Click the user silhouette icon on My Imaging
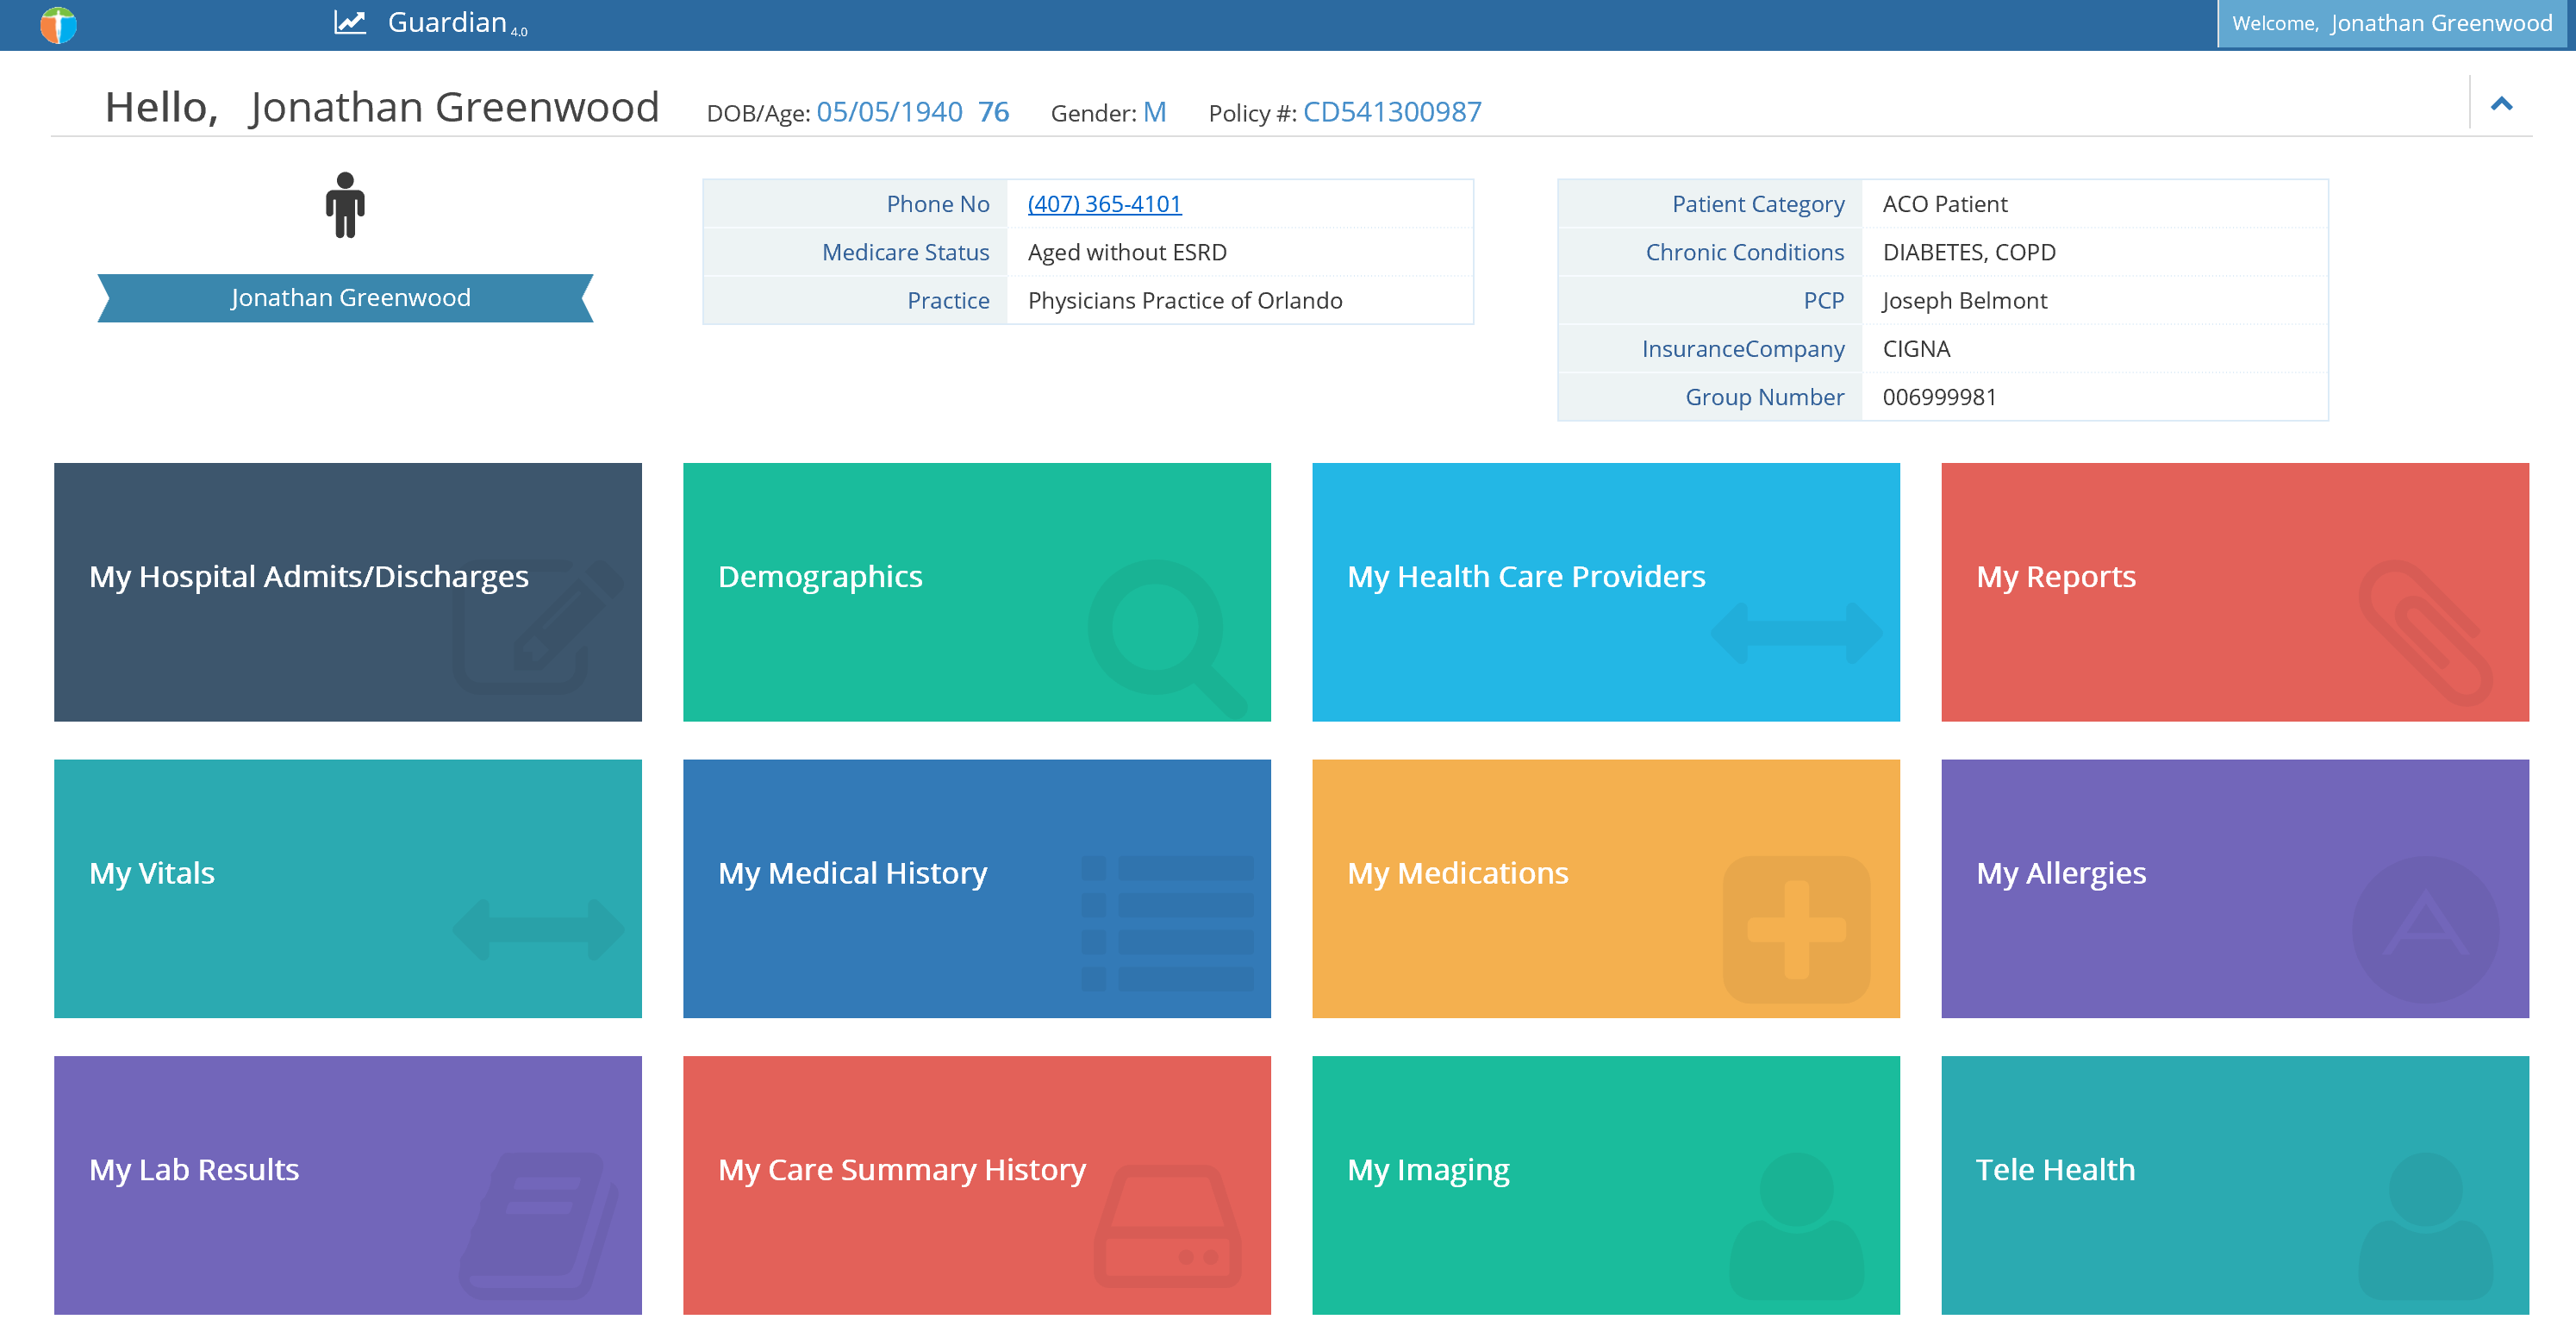 point(1796,1226)
